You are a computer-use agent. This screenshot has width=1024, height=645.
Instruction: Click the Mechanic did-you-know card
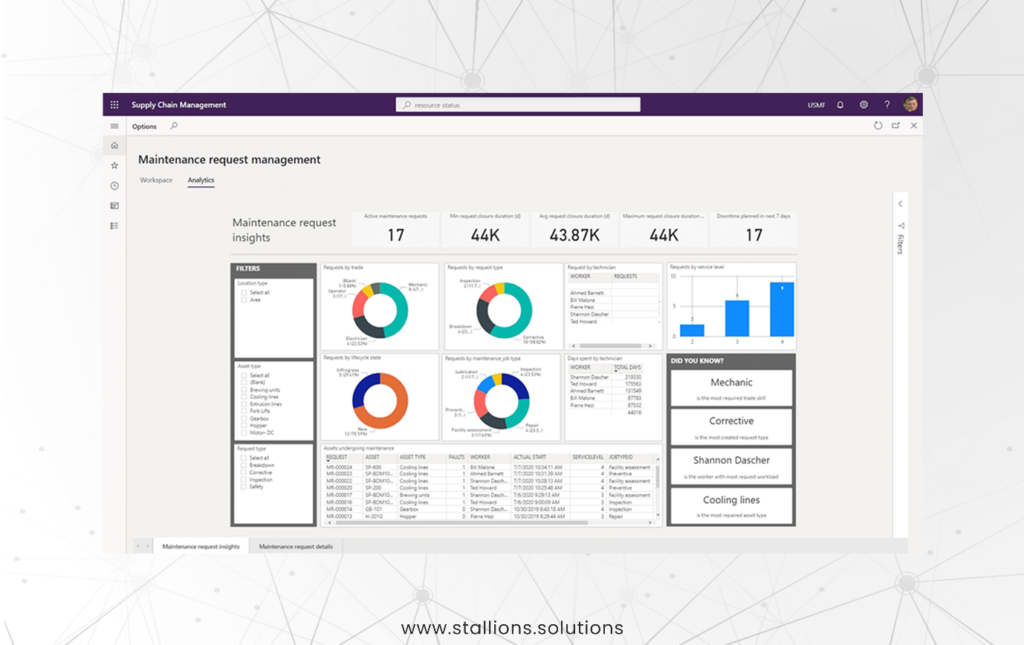point(731,388)
